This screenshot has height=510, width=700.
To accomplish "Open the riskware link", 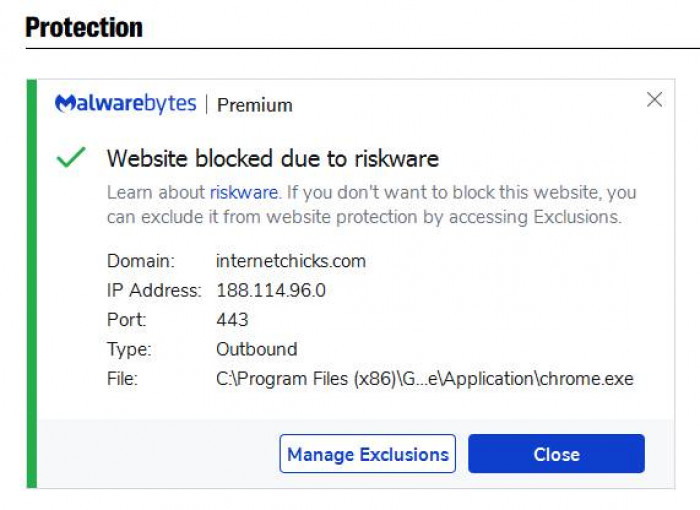I will [x=242, y=192].
